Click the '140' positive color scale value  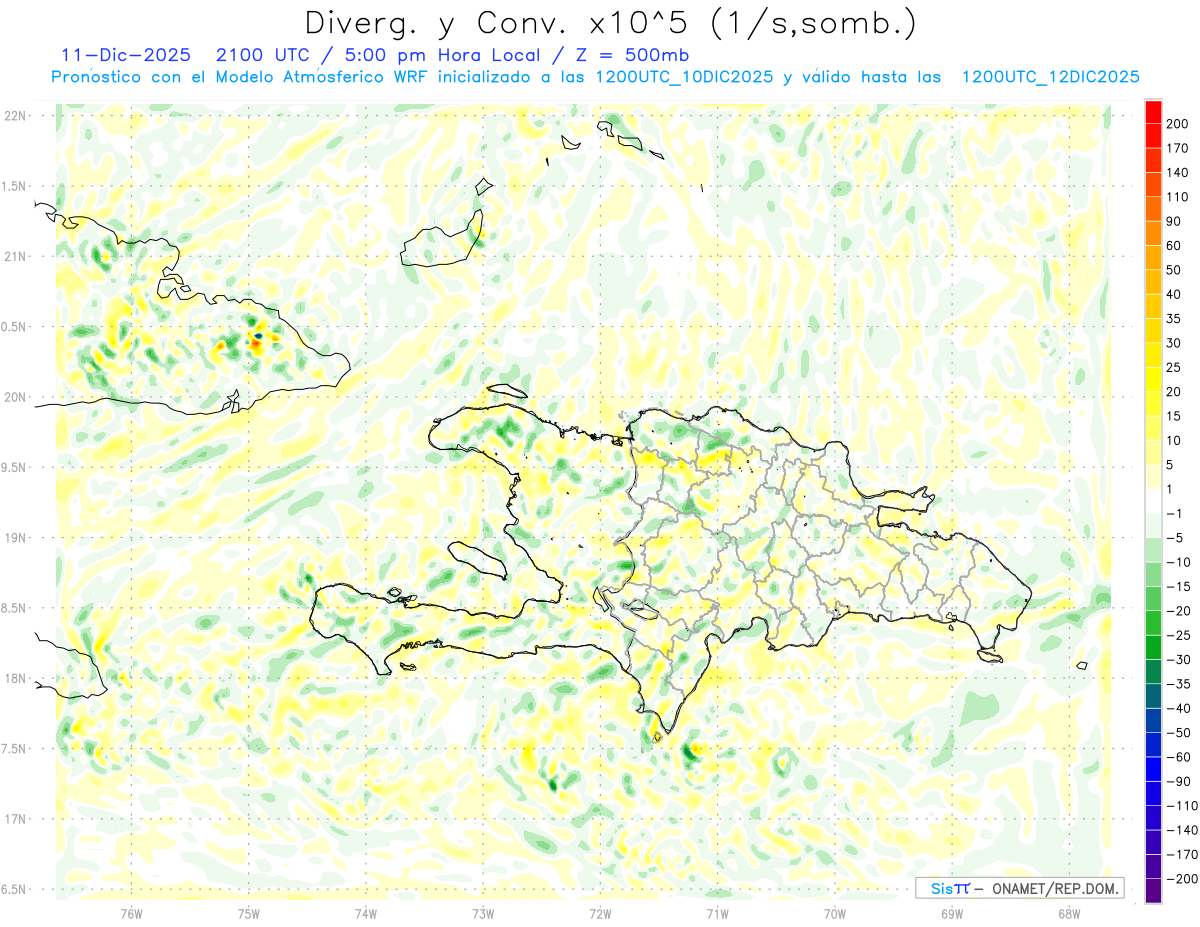pyautogui.click(x=1177, y=173)
